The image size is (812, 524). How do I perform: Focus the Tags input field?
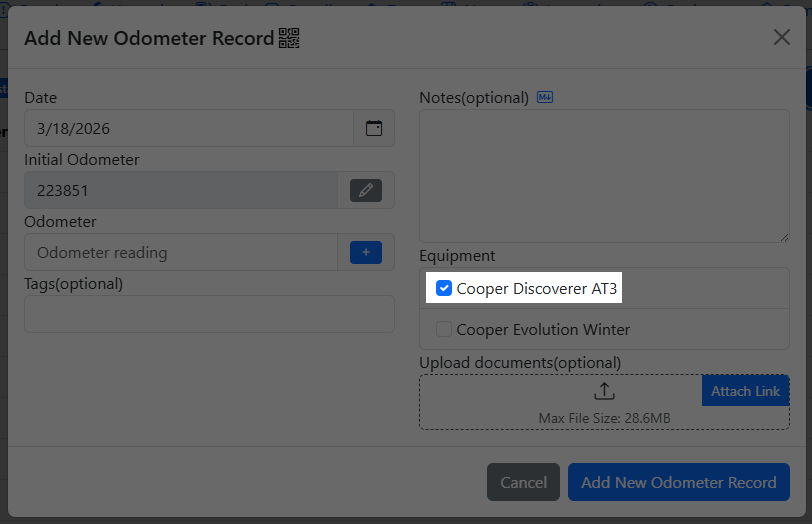point(209,314)
